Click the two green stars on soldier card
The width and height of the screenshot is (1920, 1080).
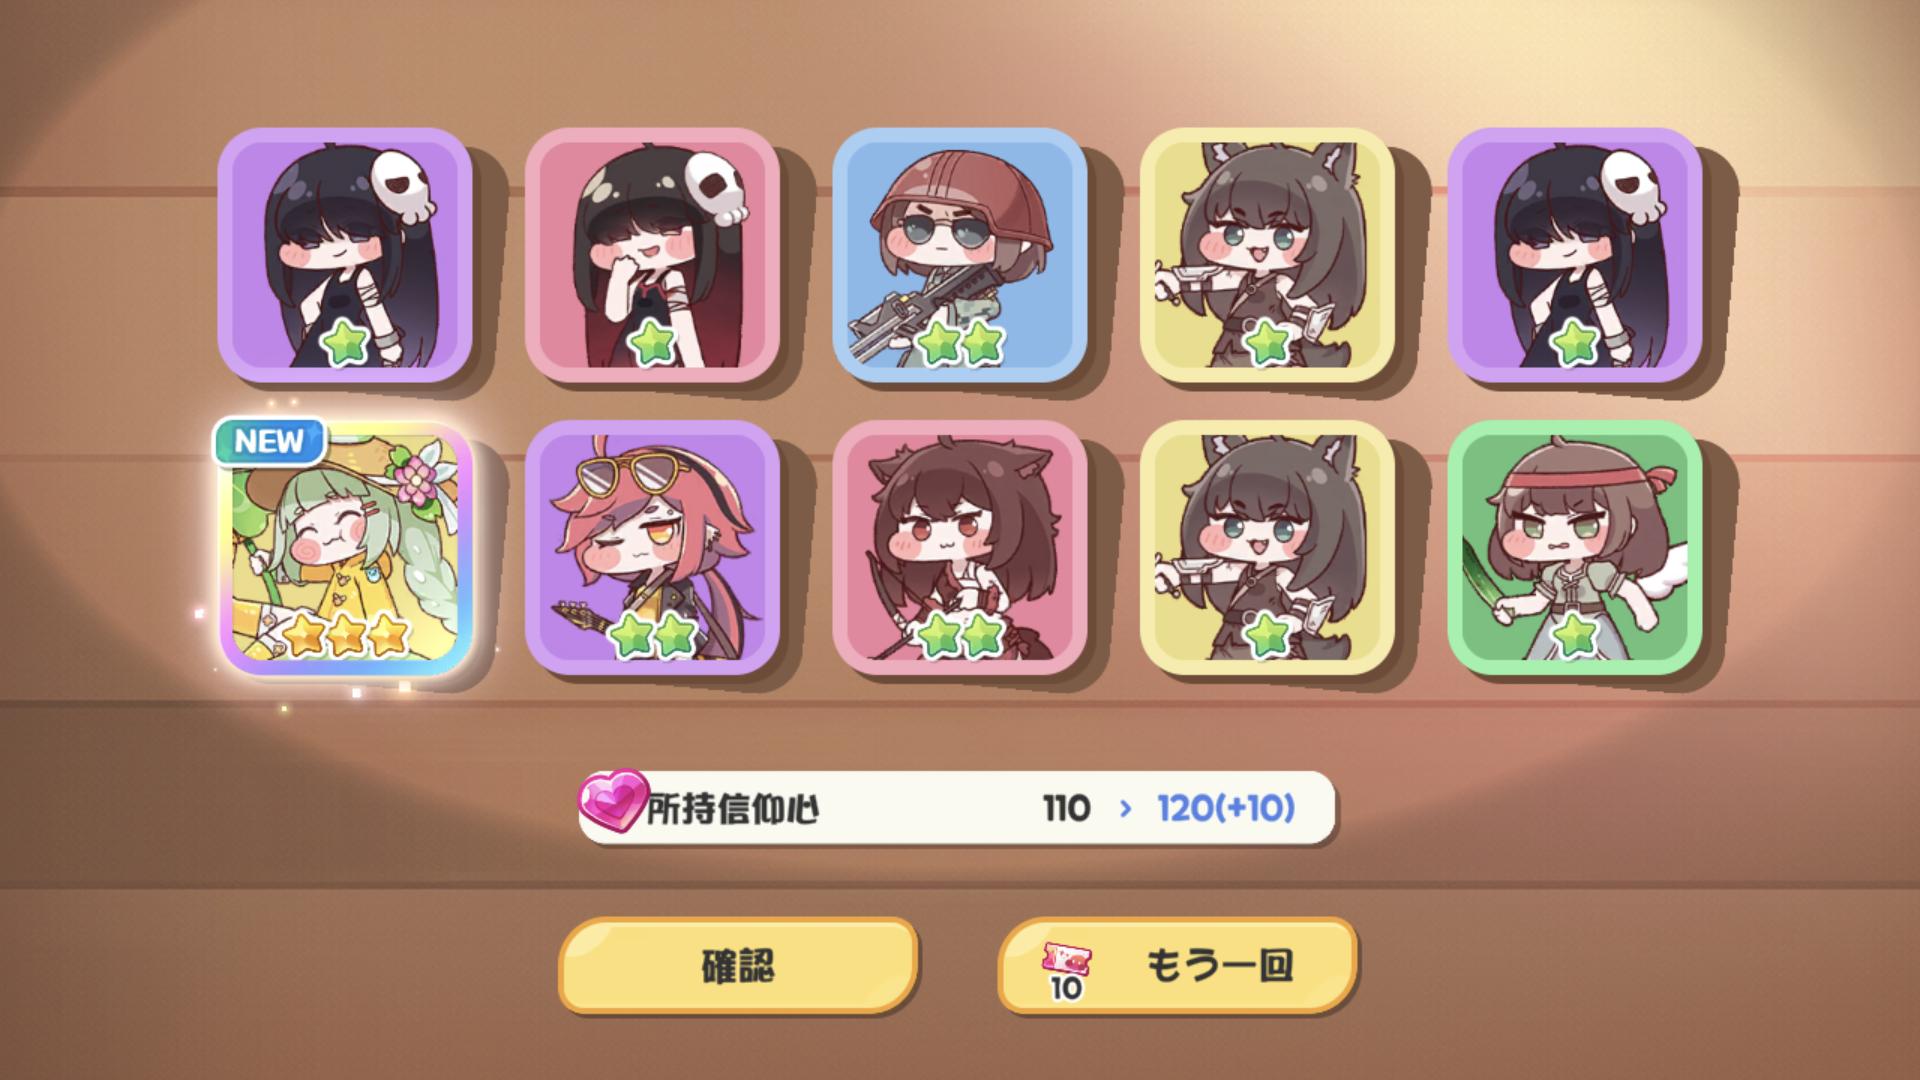coord(960,343)
